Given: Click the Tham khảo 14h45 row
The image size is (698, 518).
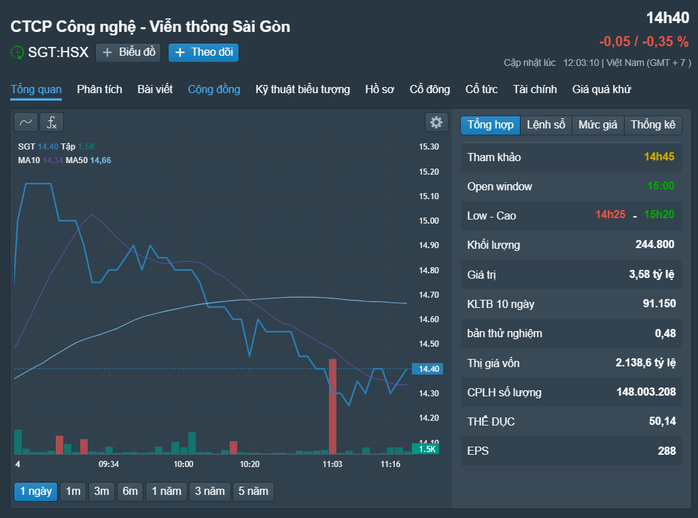Looking at the screenshot, I should (x=571, y=157).
